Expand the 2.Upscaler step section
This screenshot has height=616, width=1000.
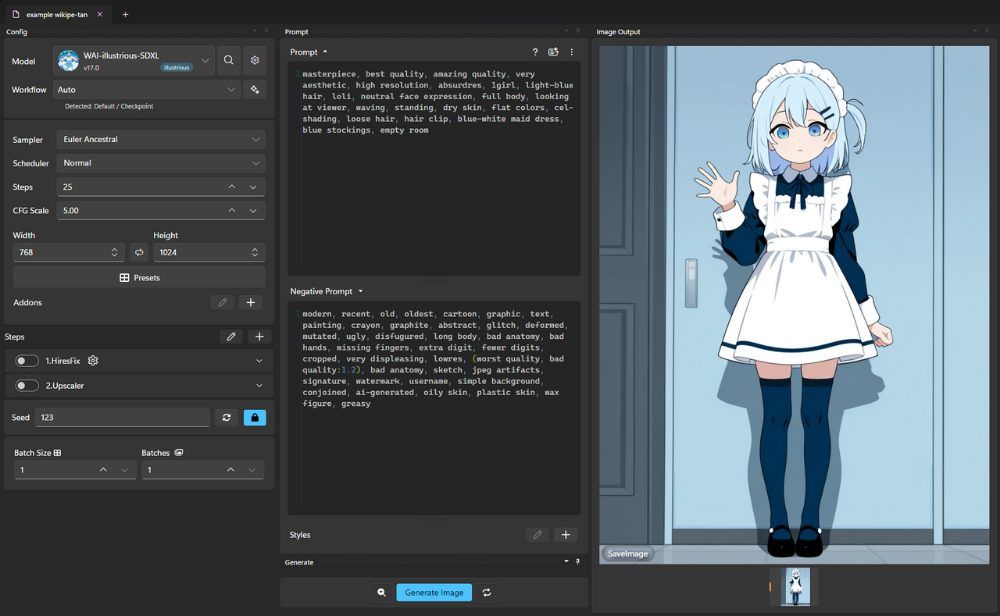(x=259, y=386)
